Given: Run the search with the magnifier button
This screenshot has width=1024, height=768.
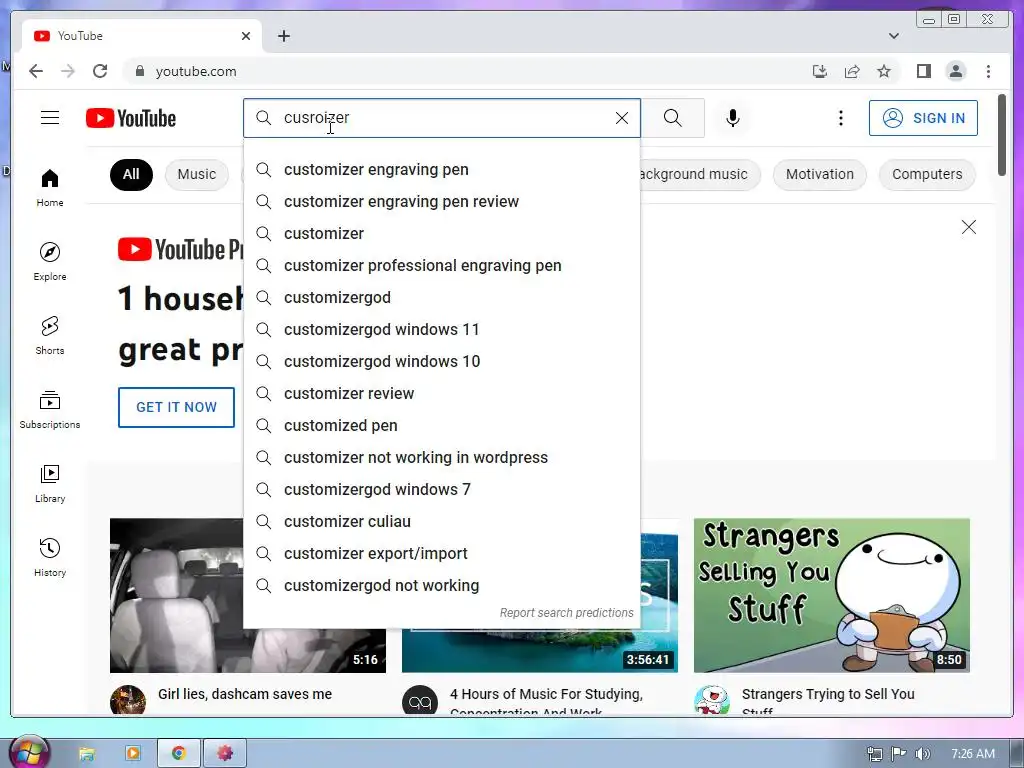Looking at the screenshot, I should [x=673, y=118].
